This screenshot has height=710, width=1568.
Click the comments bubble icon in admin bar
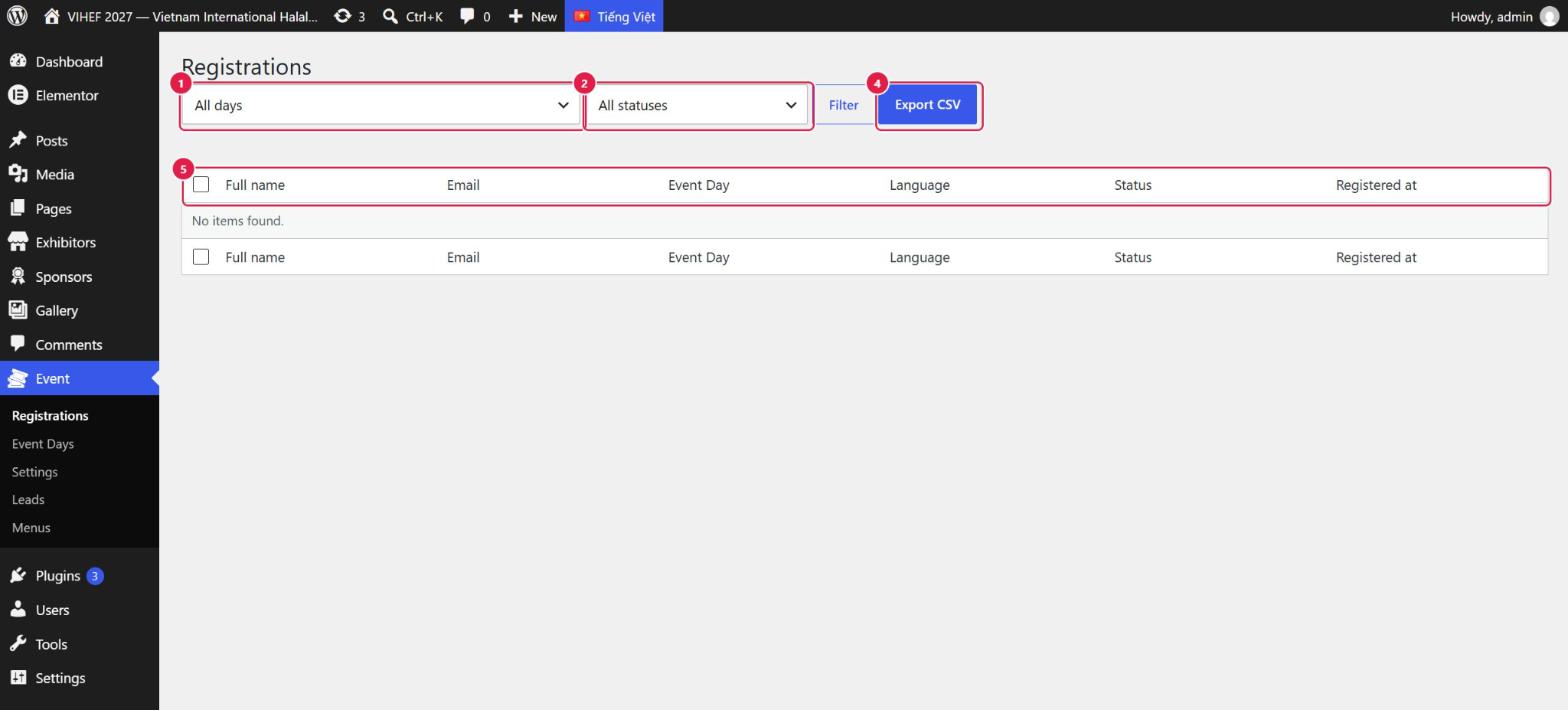click(467, 16)
